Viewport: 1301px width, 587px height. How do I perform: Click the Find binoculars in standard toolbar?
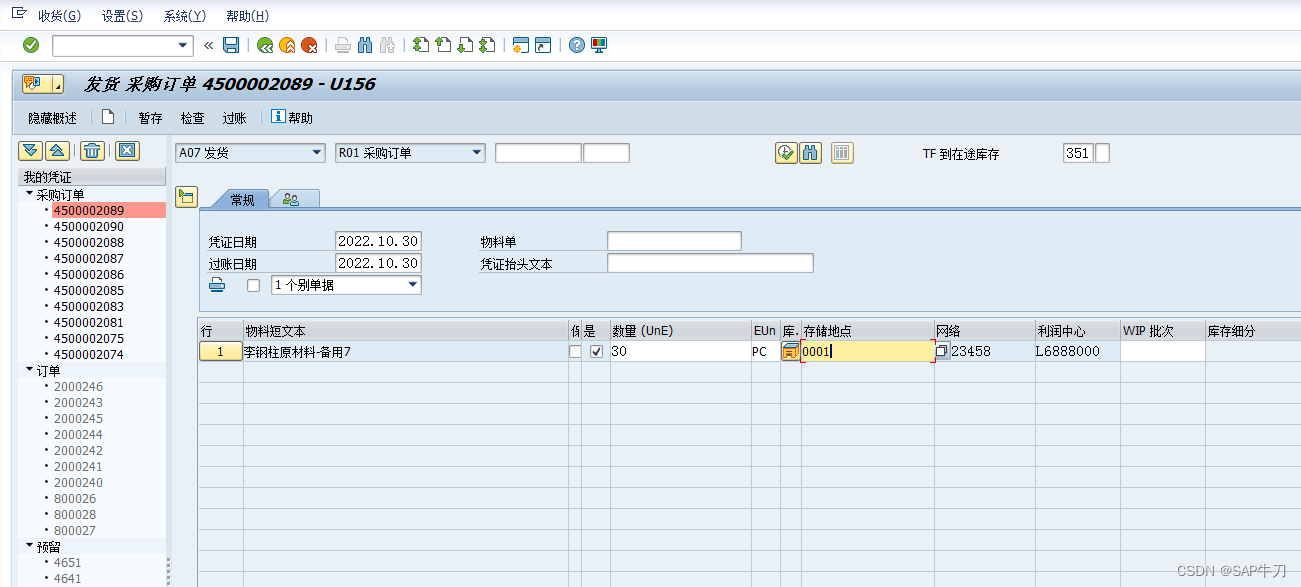click(x=365, y=45)
